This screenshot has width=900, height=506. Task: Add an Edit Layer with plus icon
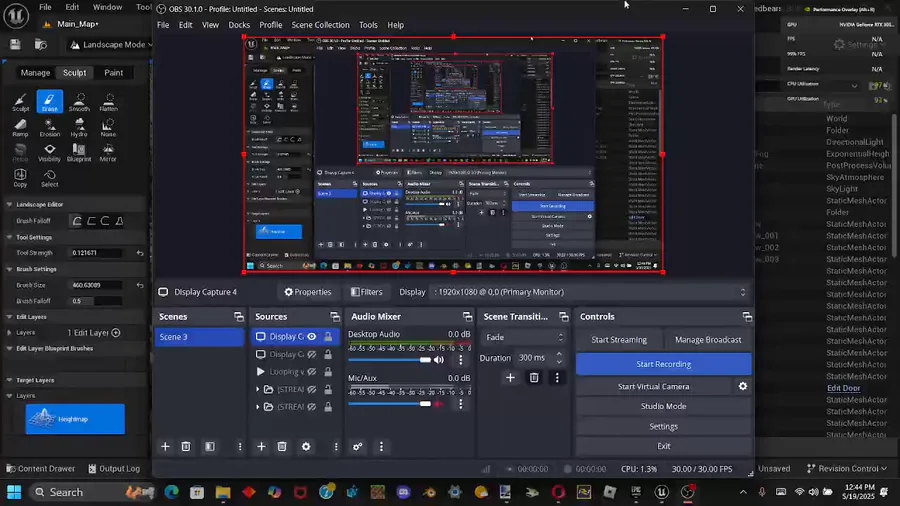coord(116,333)
